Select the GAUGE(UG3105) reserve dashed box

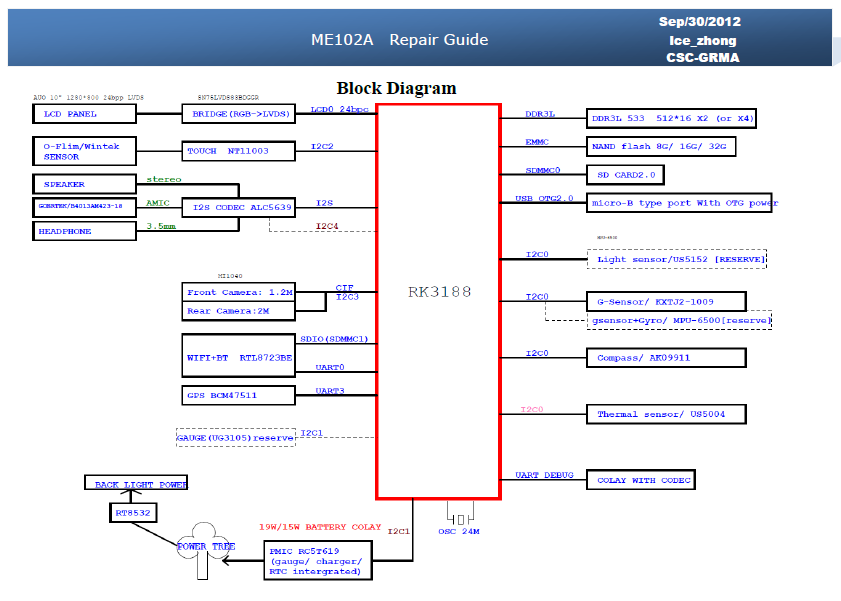236,437
